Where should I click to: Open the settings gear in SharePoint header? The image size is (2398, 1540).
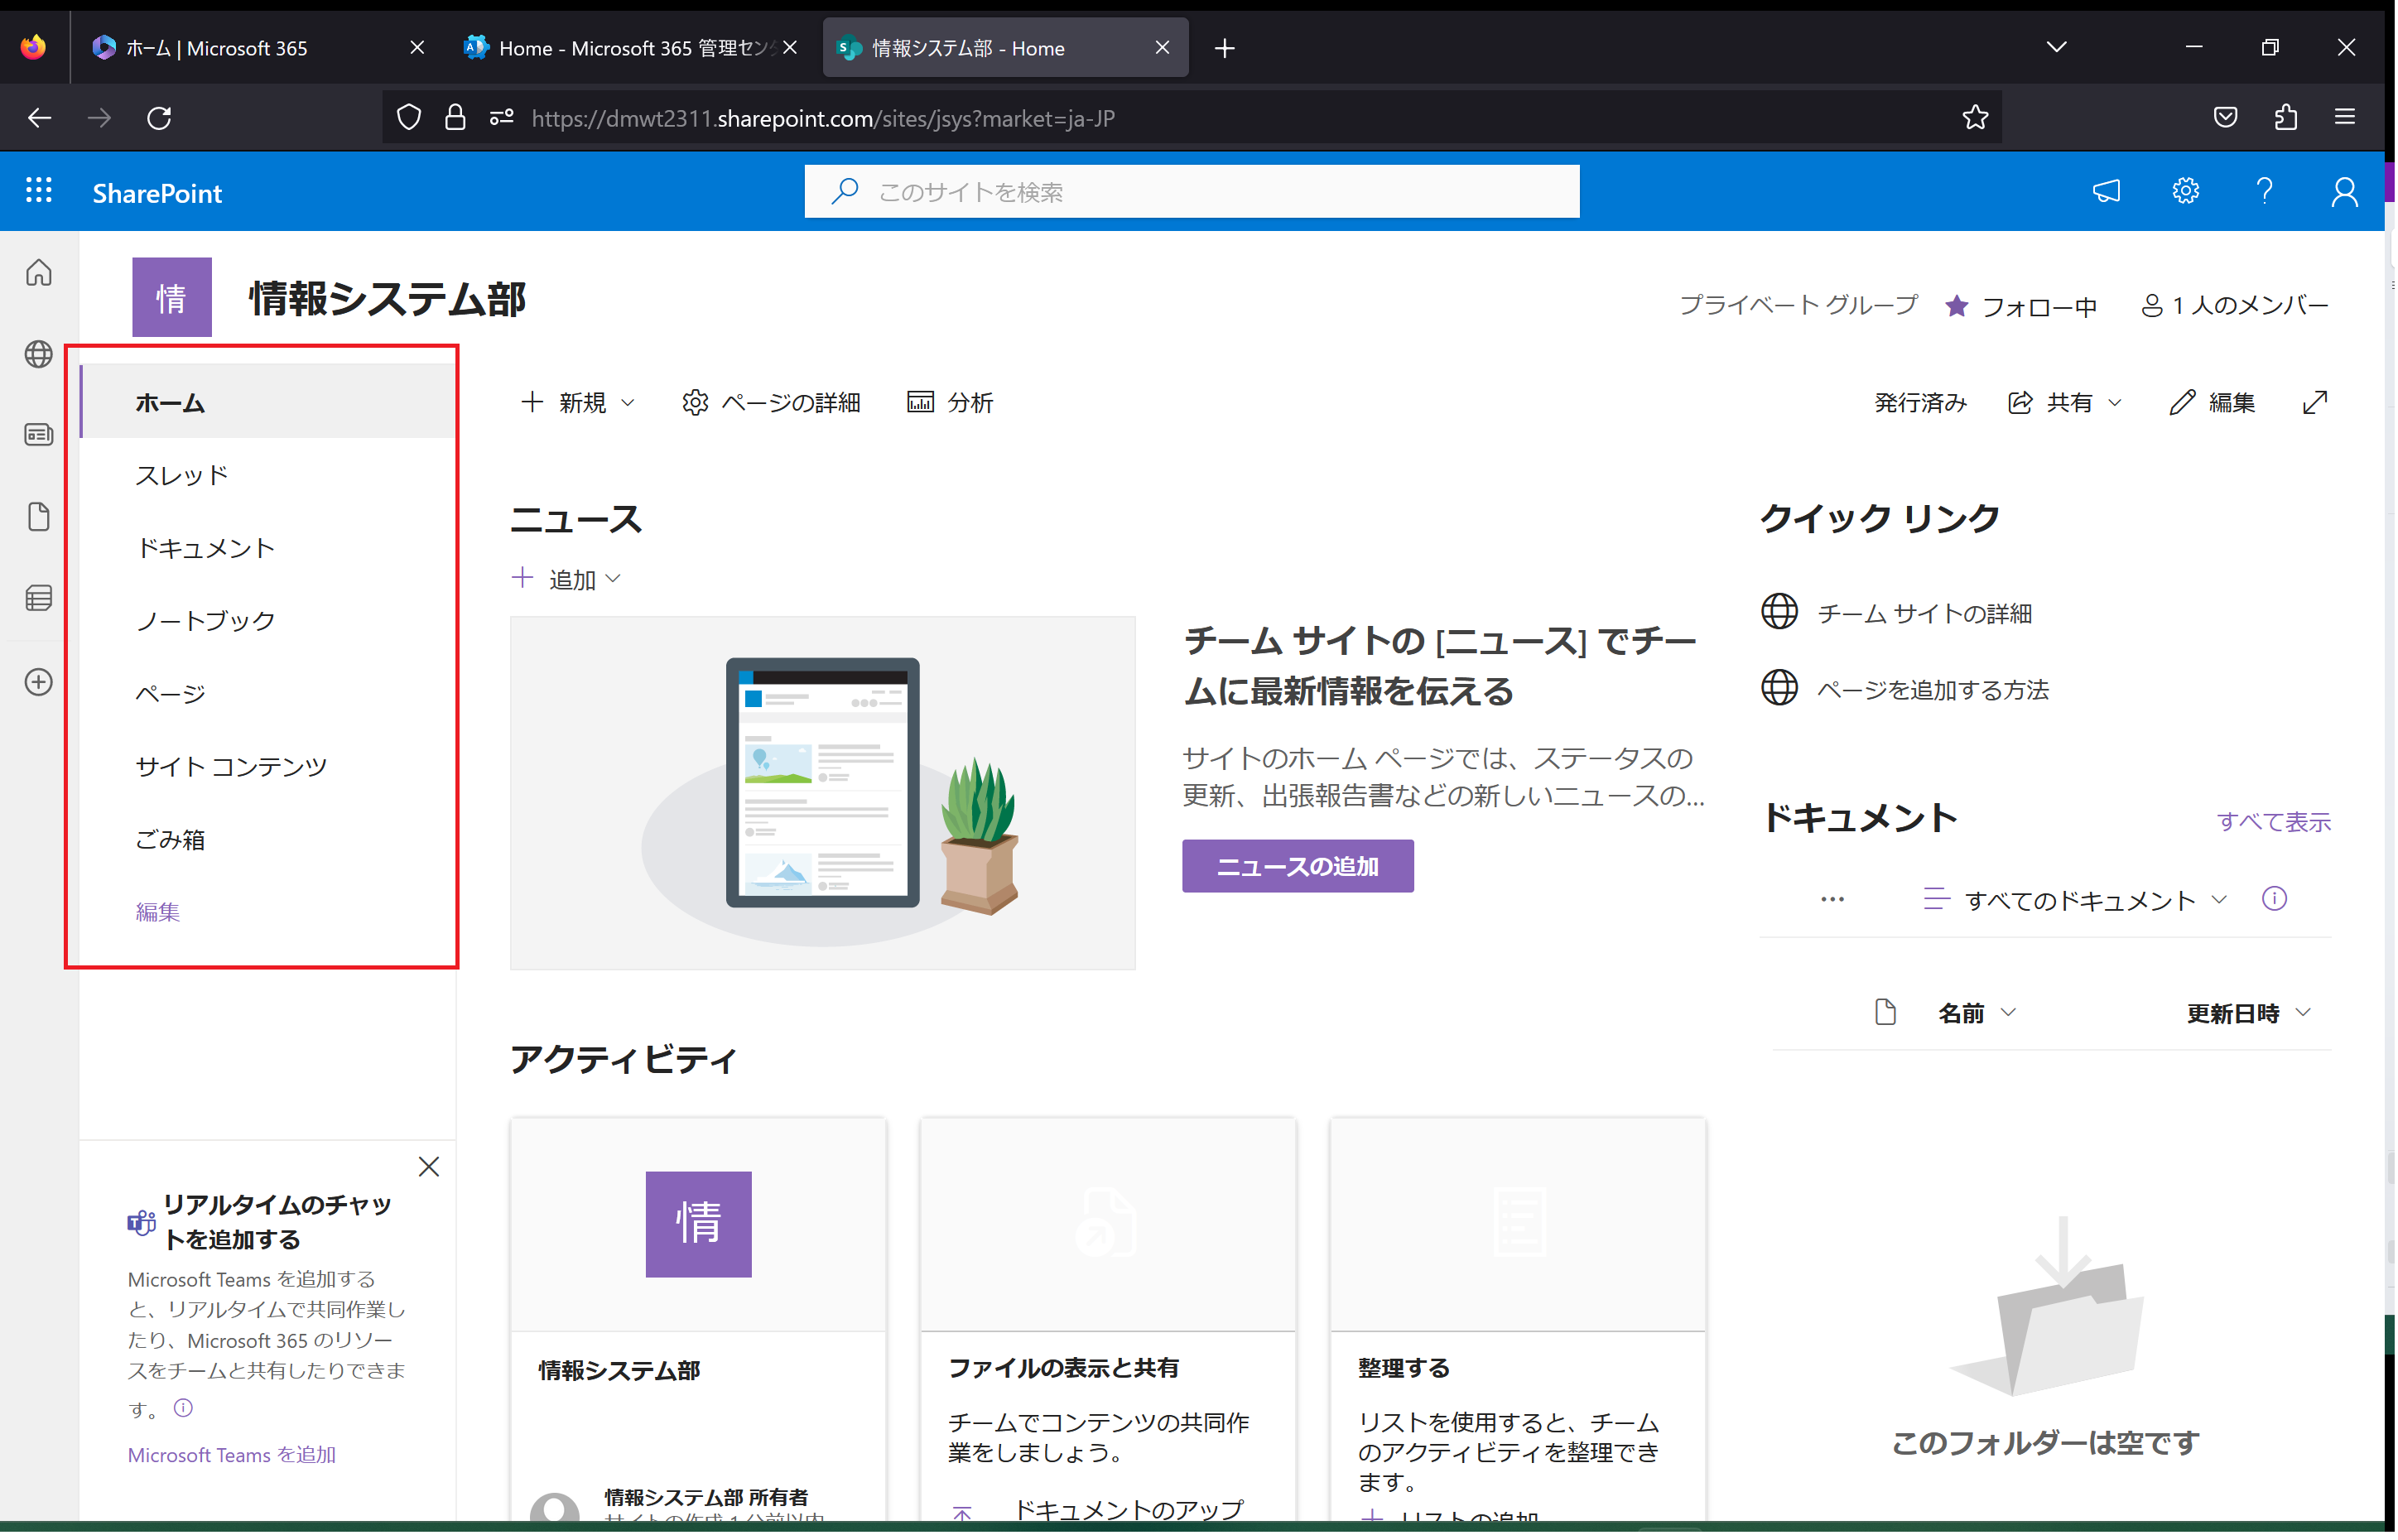coord(2185,191)
